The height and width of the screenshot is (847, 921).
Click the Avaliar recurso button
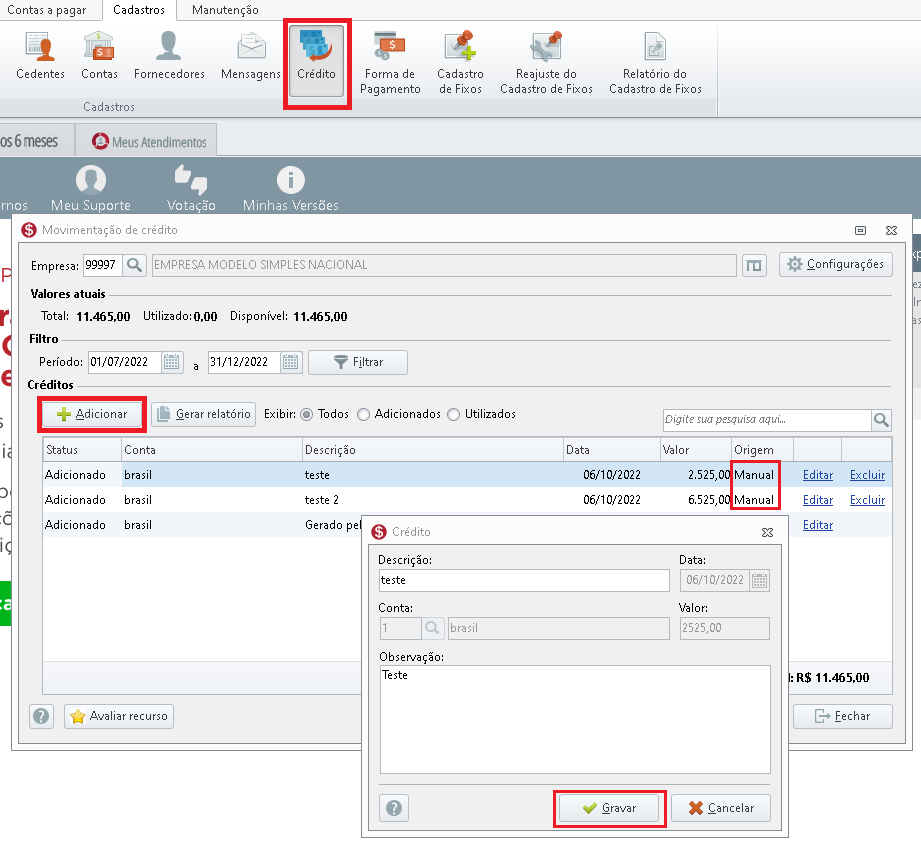(x=119, y=716)
